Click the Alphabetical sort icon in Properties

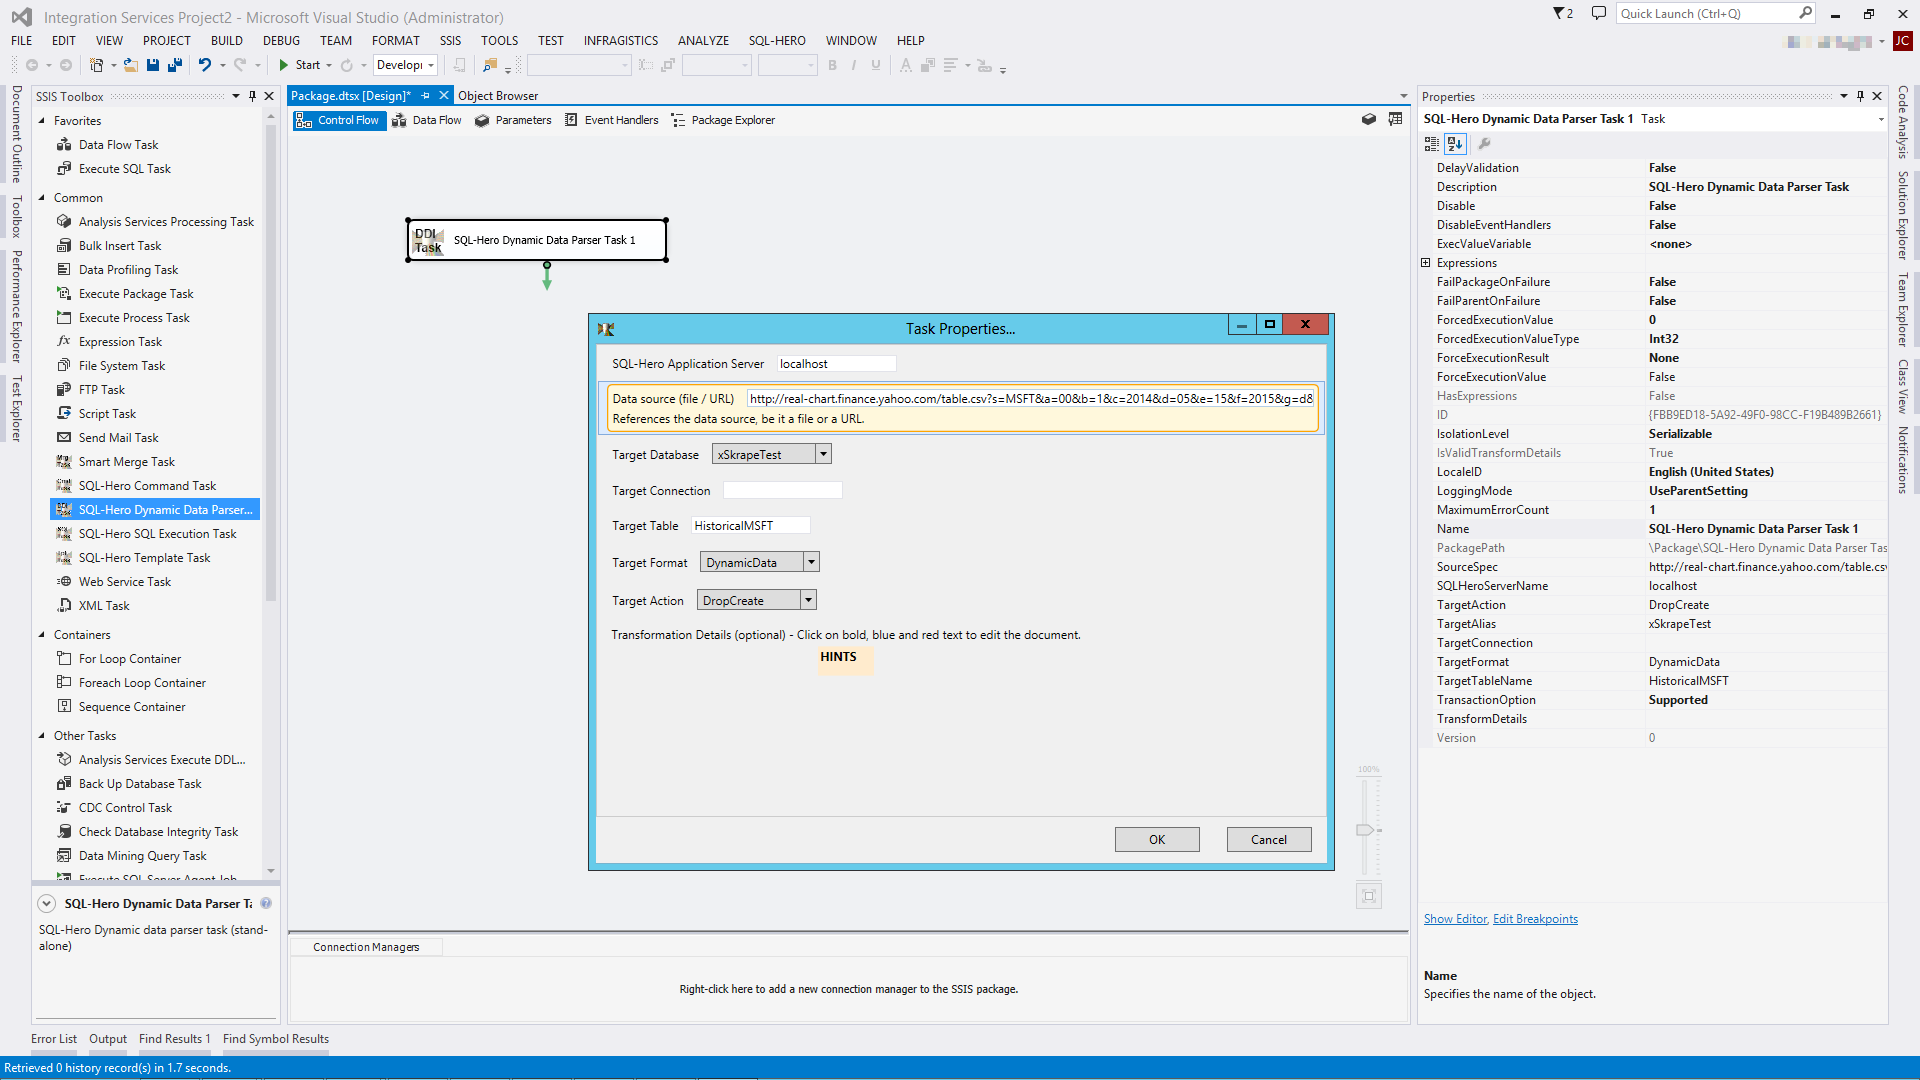click(x=1455, y=144)
